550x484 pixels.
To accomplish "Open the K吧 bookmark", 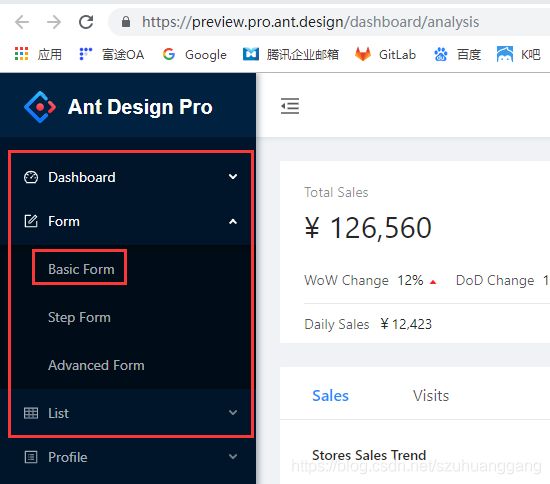I will click(518, 54).
